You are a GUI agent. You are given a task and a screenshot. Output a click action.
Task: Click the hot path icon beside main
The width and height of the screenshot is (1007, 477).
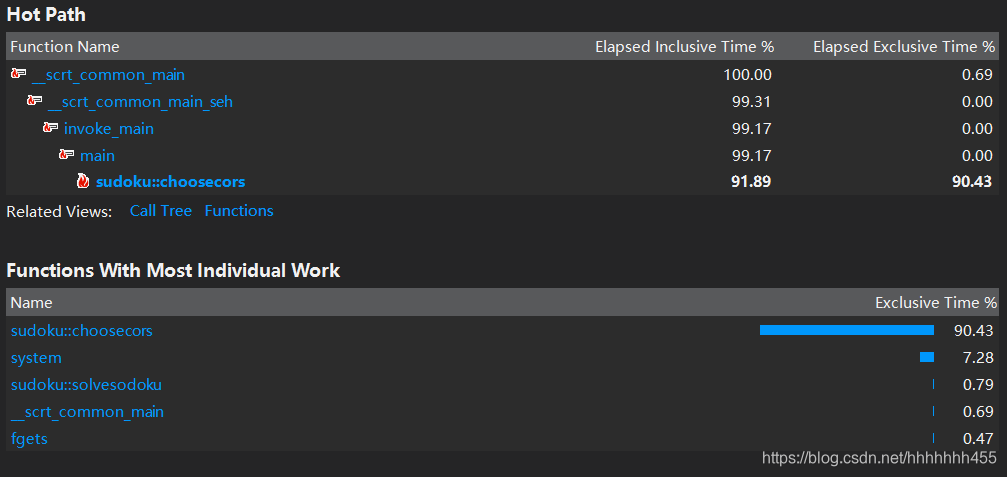click(x=67, y=155)
